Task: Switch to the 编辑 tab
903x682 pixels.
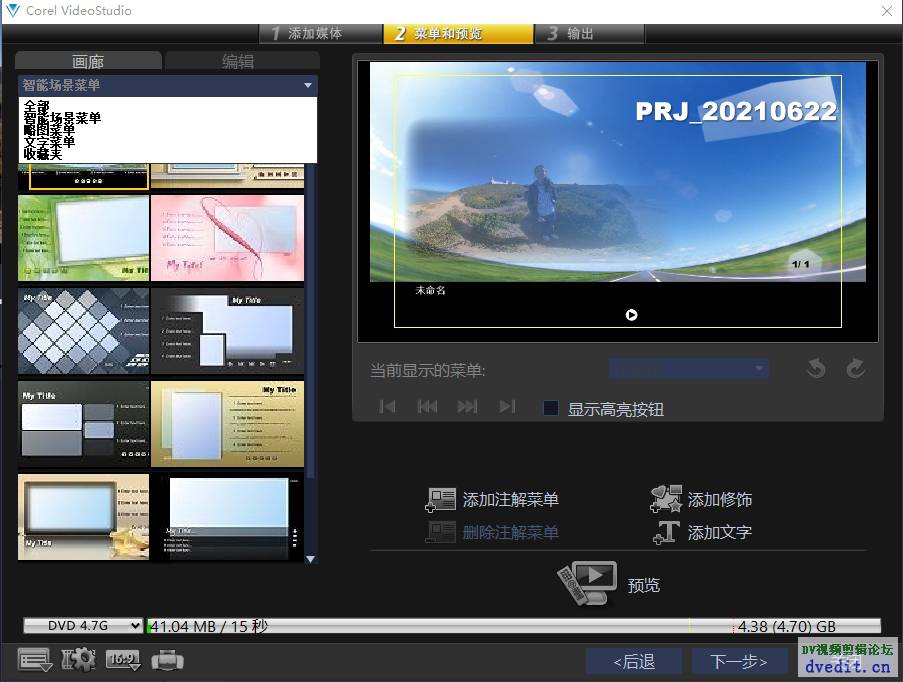Action: (238, 62)
